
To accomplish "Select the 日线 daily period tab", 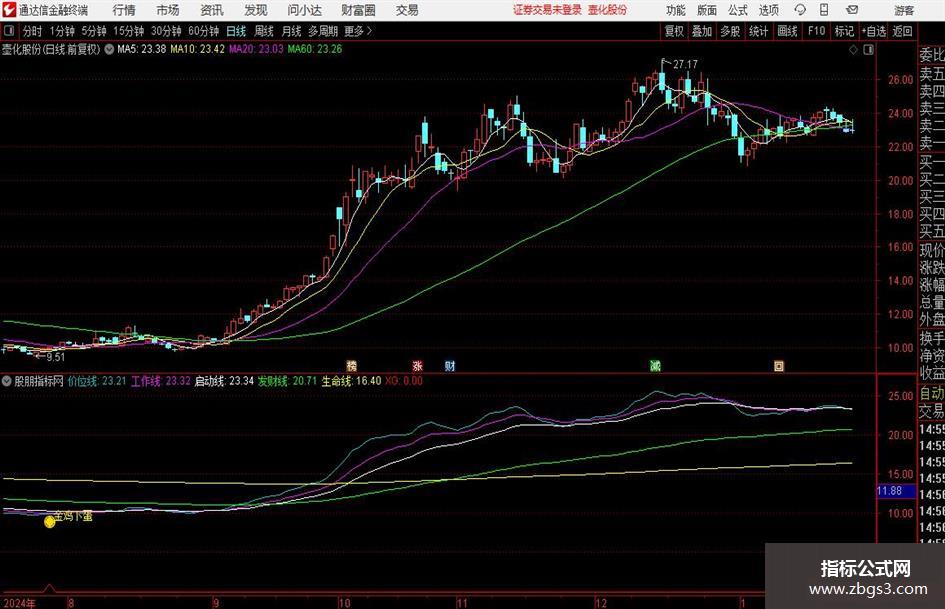I will tap(236, 31).
